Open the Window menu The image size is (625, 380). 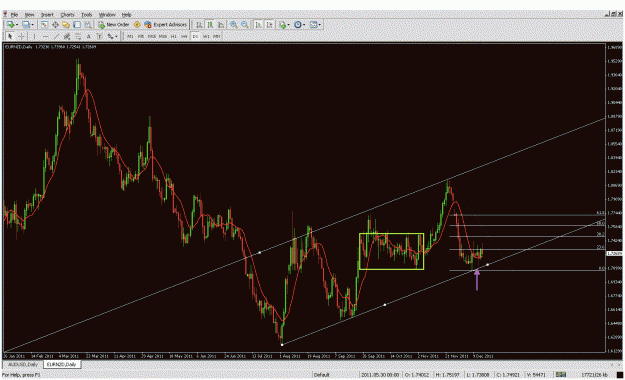(x=107, y=15)
